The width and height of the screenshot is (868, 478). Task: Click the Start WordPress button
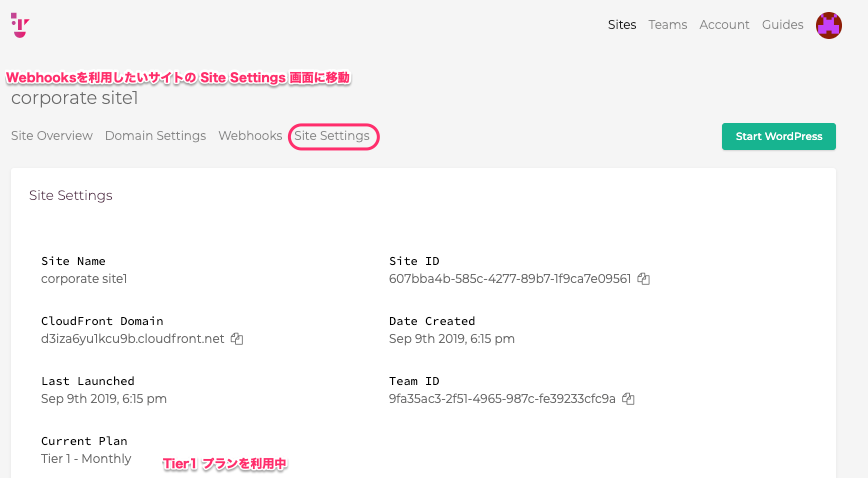pyautogui.click(x=779, y=136)
